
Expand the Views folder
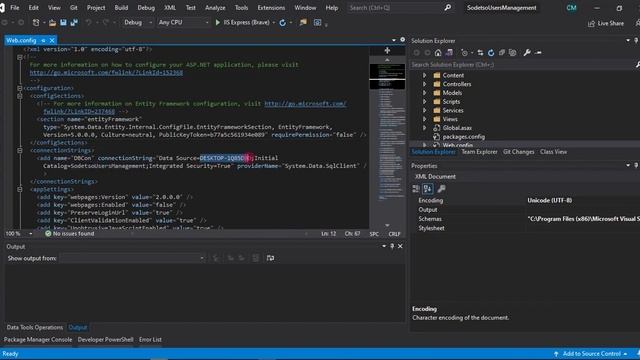pyautogui.click(x=424, y=119)
